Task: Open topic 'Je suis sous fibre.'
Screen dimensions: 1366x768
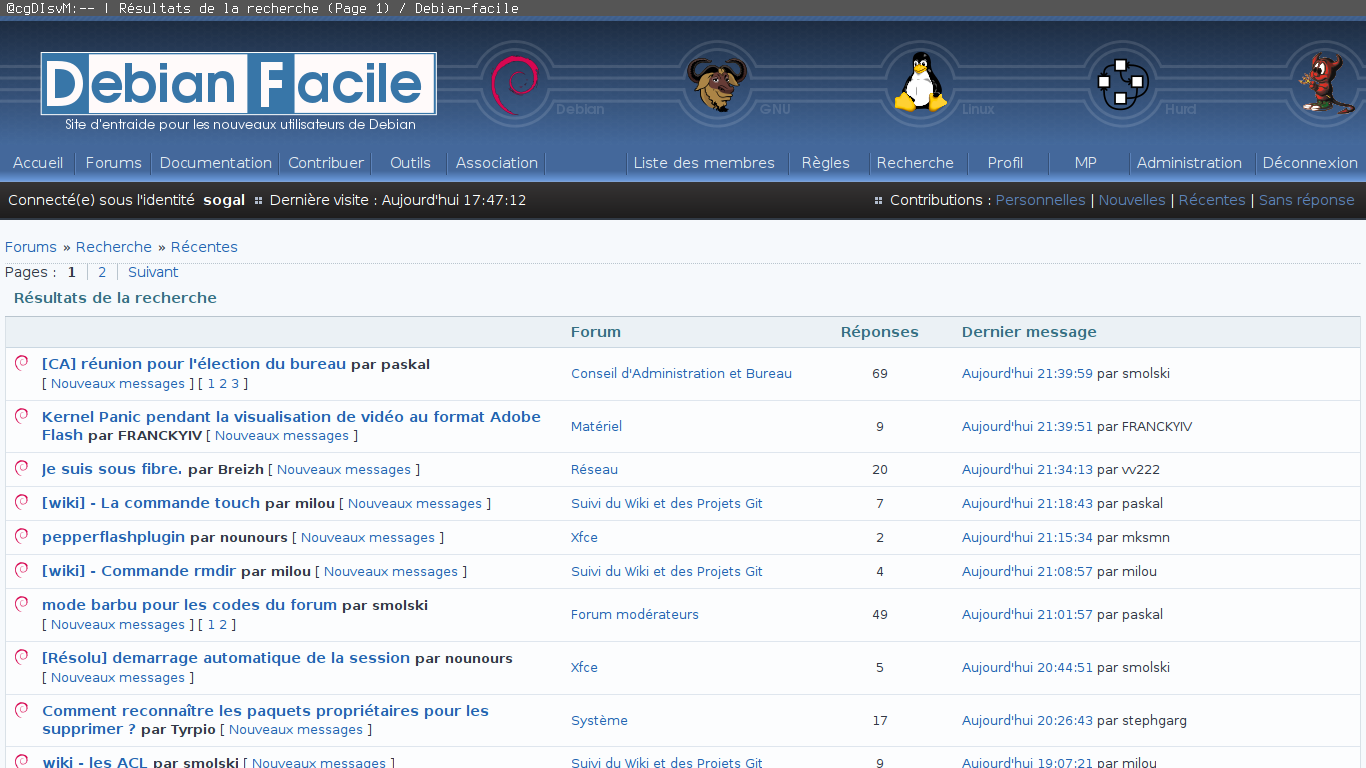Action: [112, 469]
